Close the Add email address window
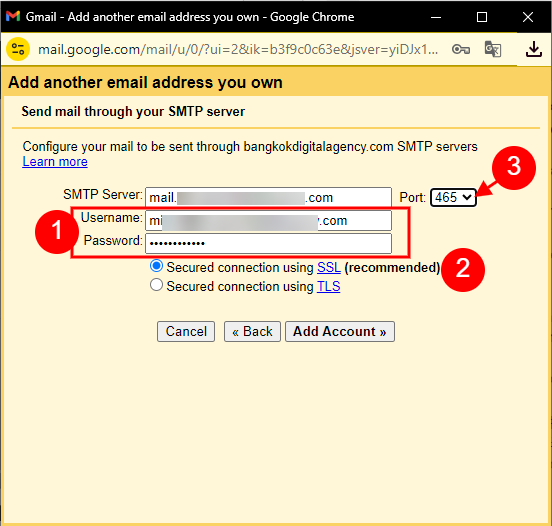The width and height of the screenshot is (552, 526). pyautogui.click(x=527, y=17)
